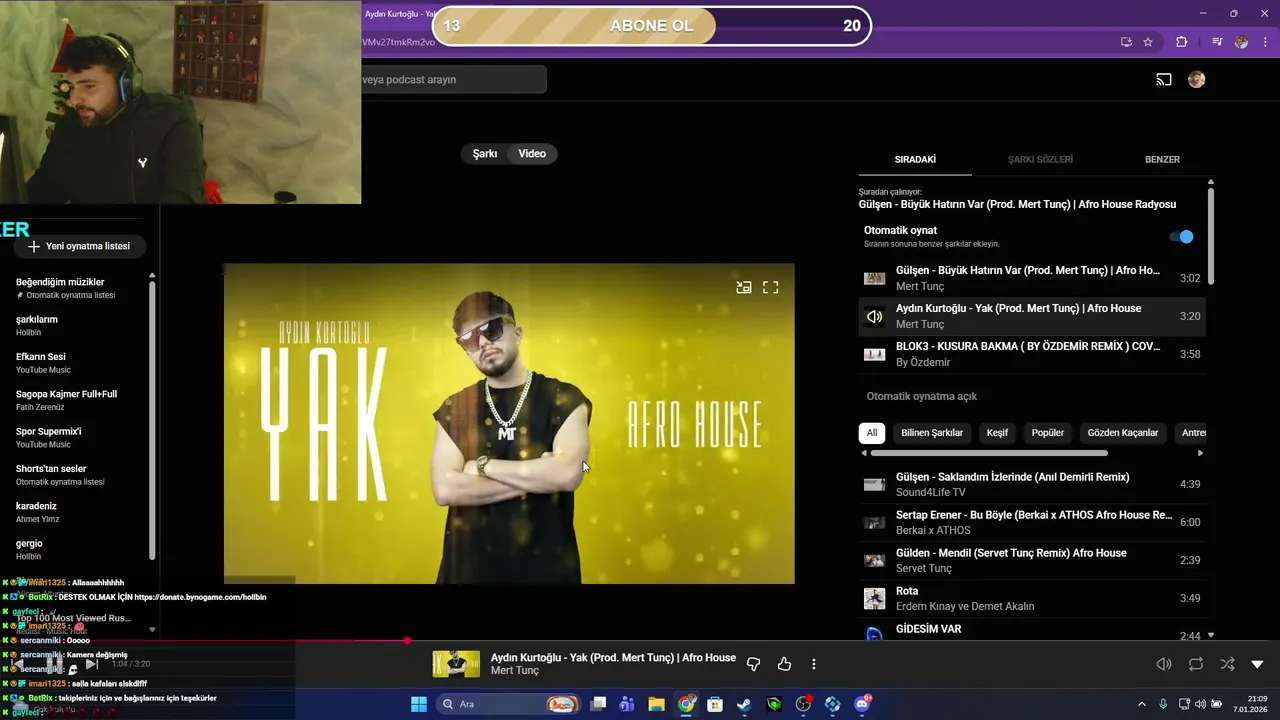The width and height of the screenshot is (1280, 720).
Task: Like the current song Yak
Action: point(784,664)
